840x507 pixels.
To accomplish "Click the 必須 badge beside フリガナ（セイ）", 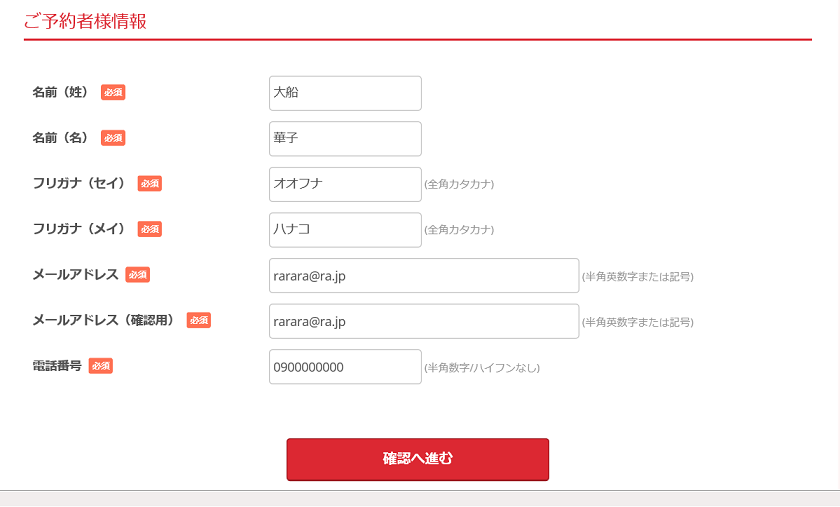I will [x=149, y=183].
